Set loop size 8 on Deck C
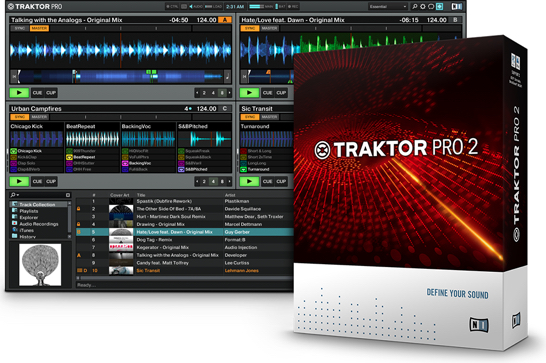This screenshot has width=546, height=363. pos(222,182)
